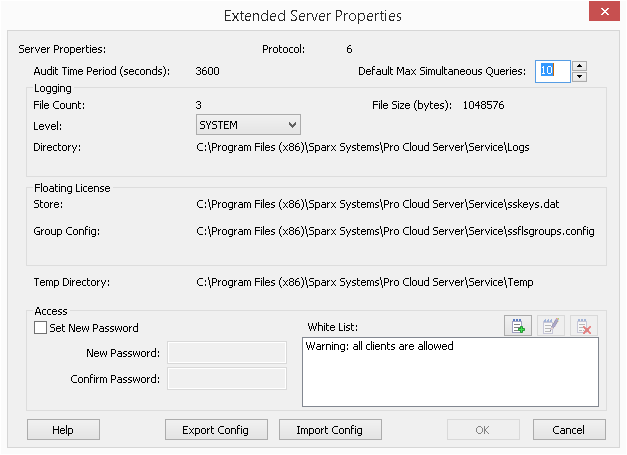The width and height of the screenshot is (627, 455).
Task: Click the Group Config file path
Action: point(395,231)
